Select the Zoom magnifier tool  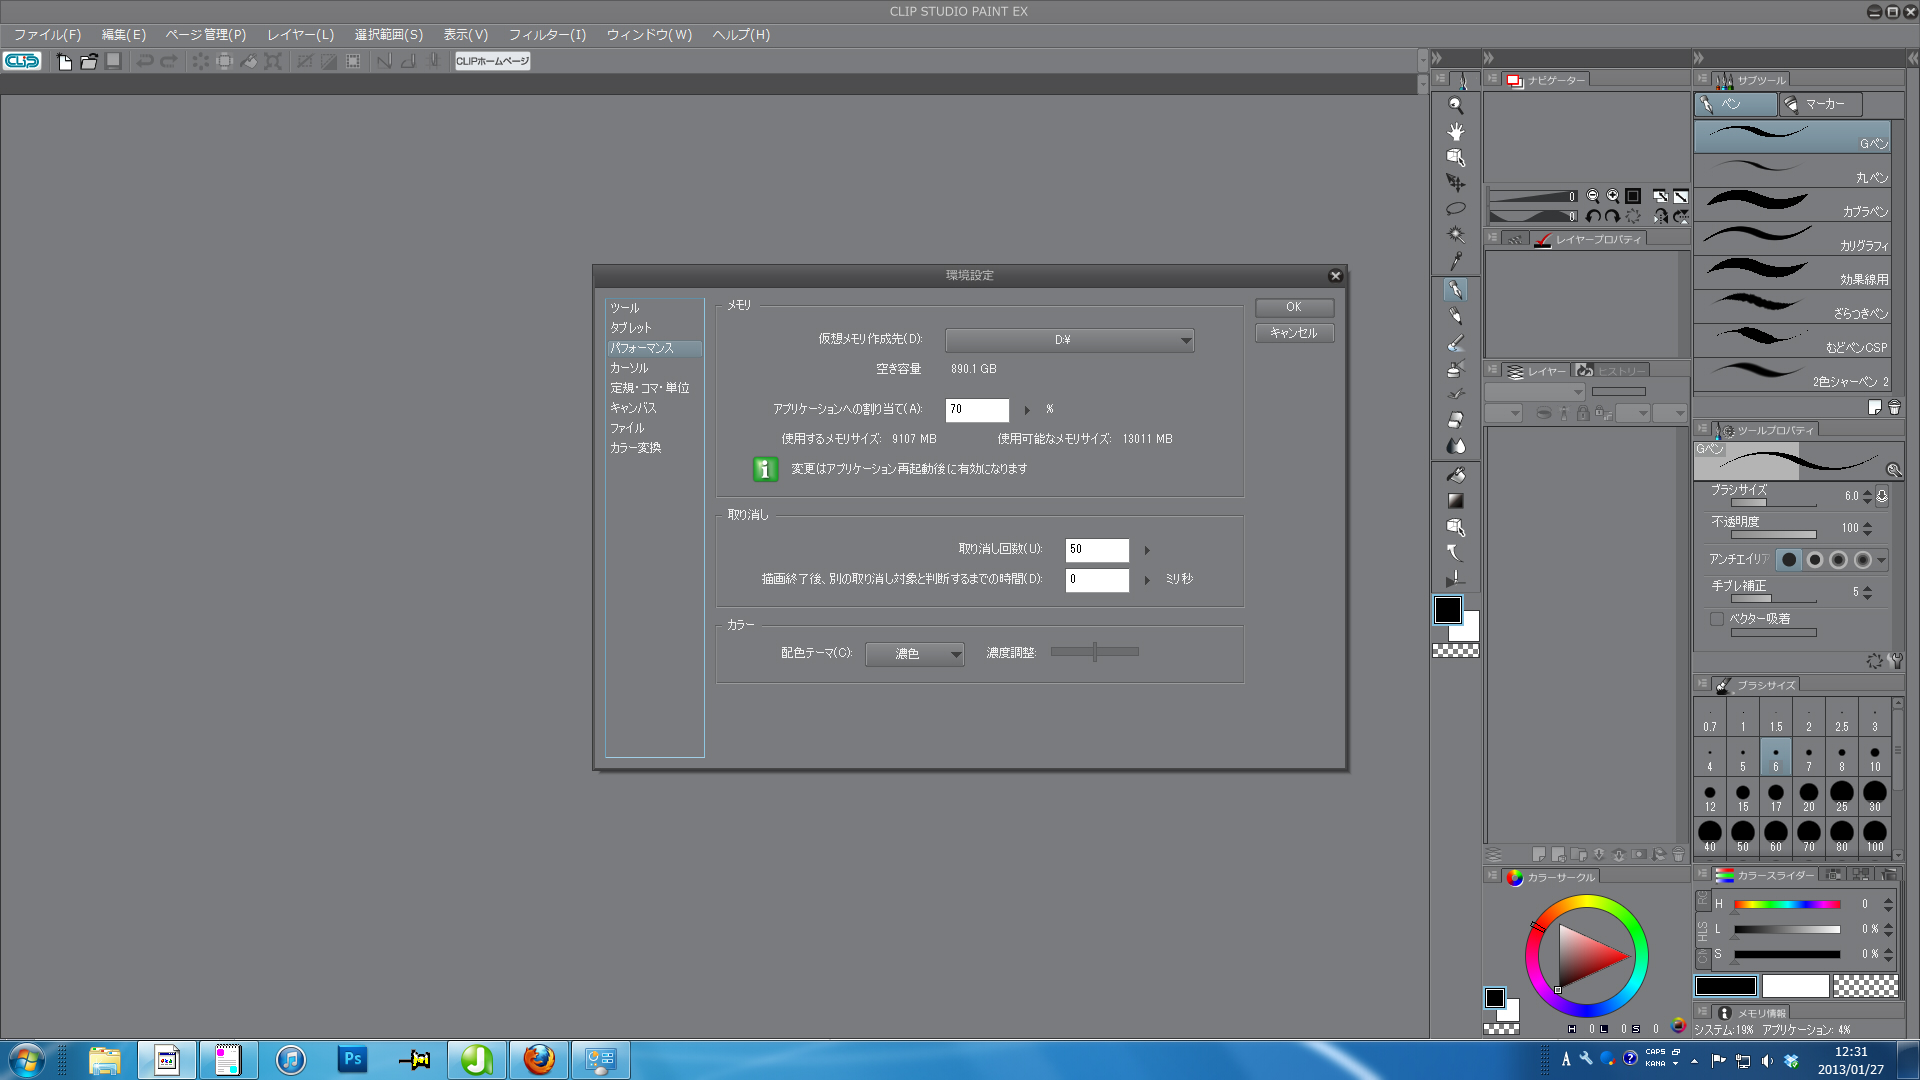tap(1456, 105)
